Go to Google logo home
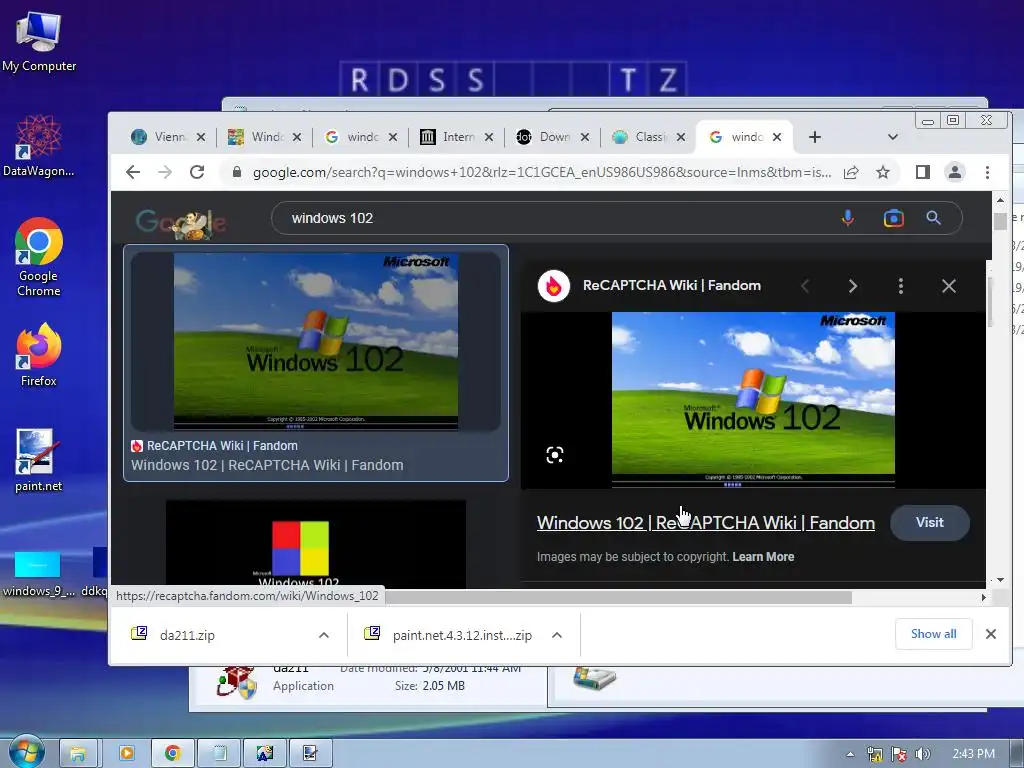The image size is (1024, 768). coord(181,224)
